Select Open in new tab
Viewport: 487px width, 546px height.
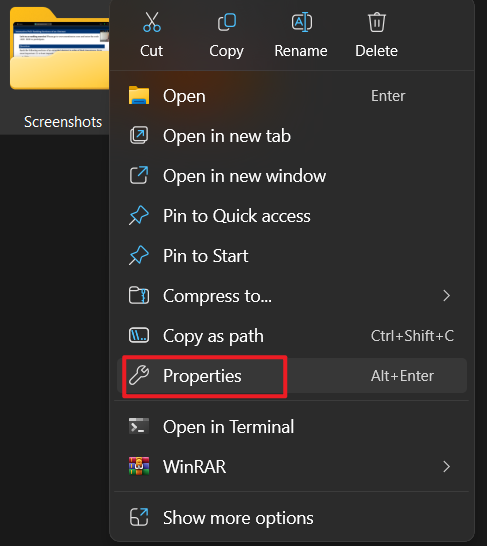click(x=292, y=136)
